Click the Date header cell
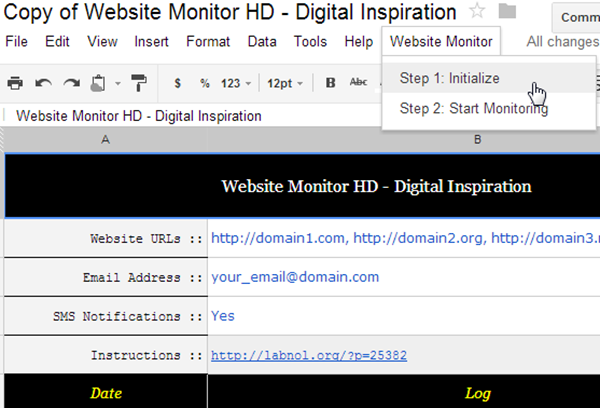 [x=106, y=393]
